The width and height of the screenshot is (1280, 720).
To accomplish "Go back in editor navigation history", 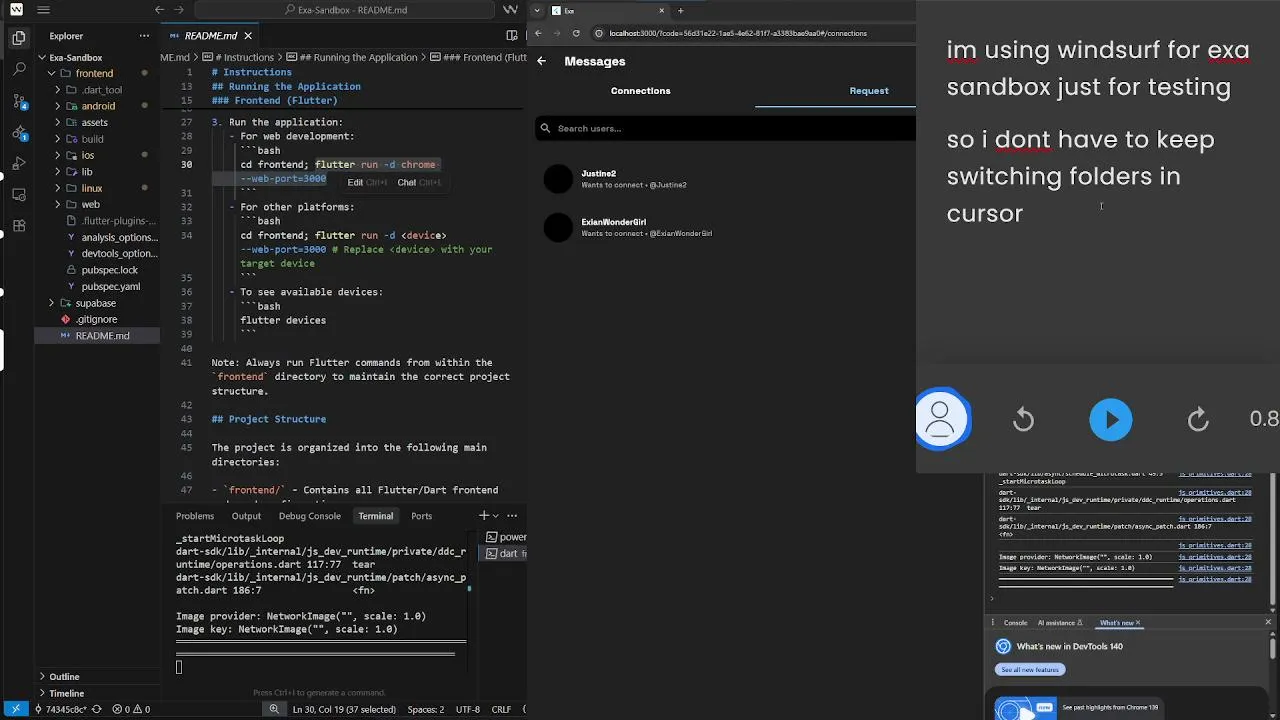I will (x=159, y=10).
